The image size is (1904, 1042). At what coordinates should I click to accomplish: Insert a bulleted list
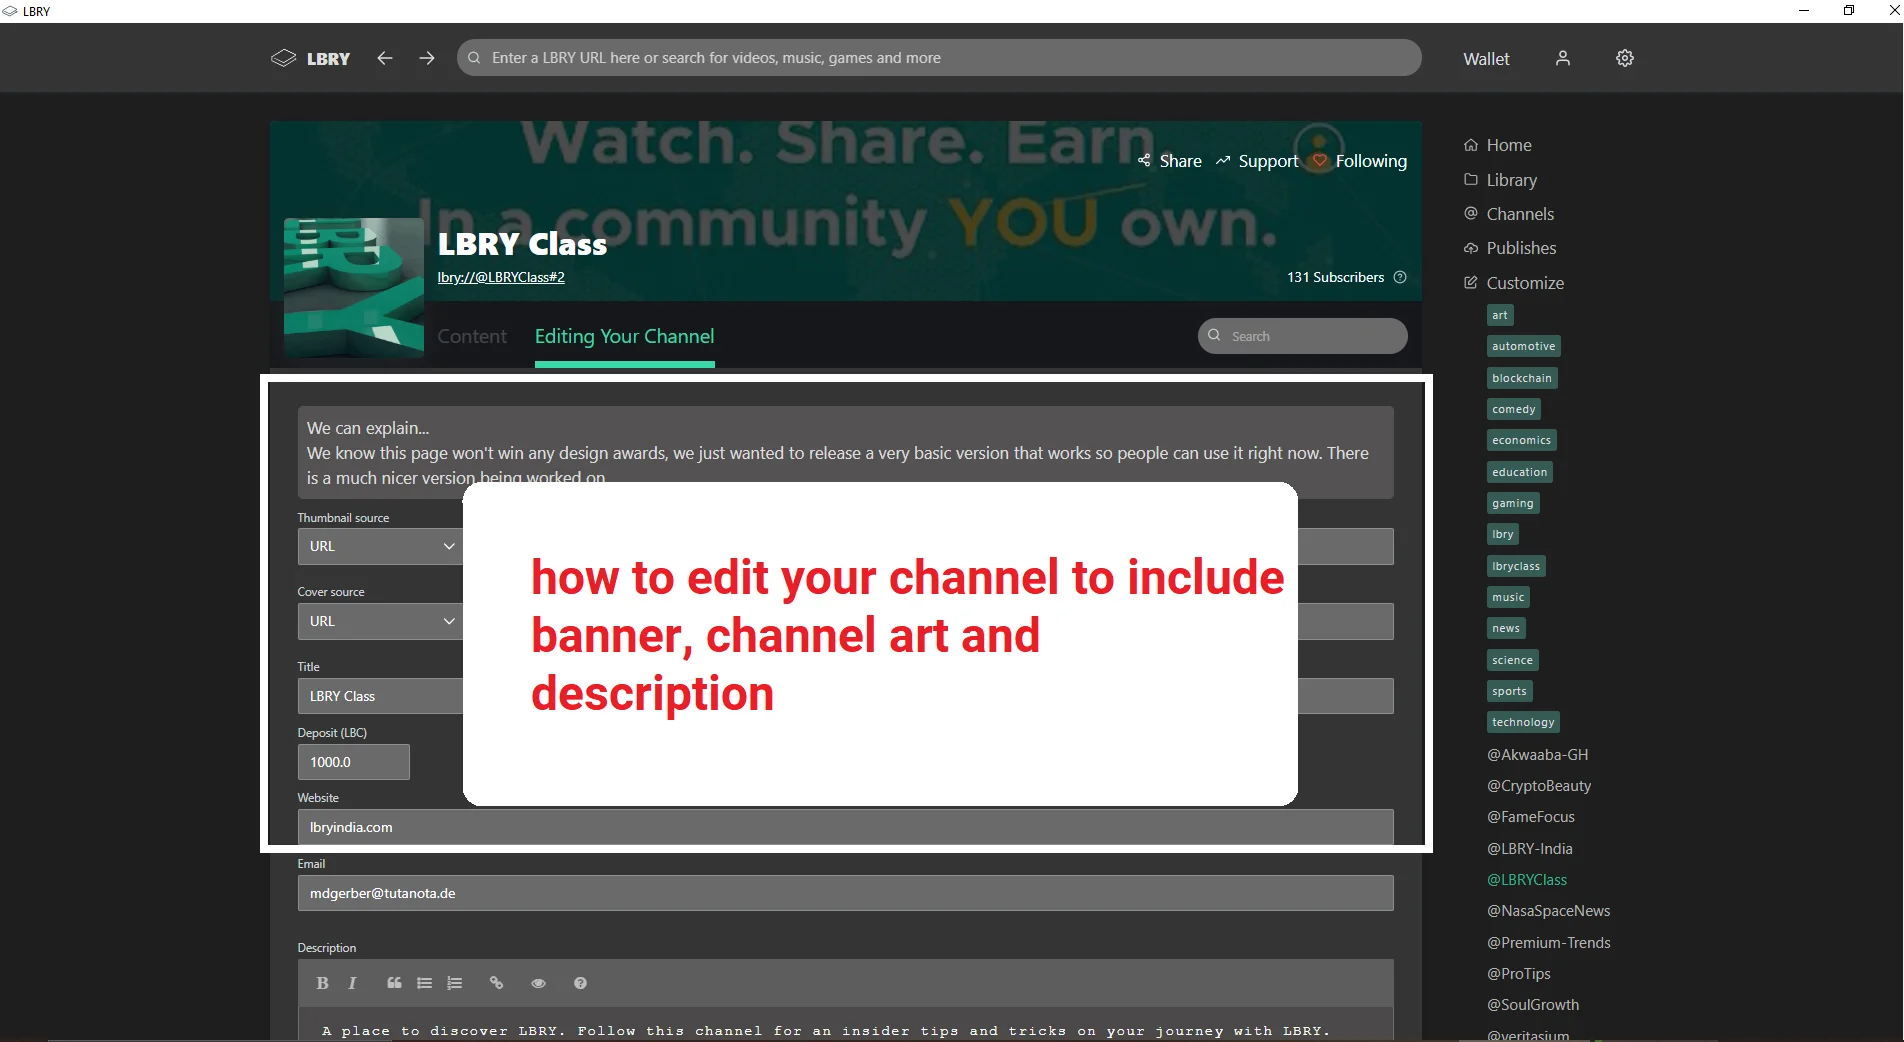(x=424, y=983)
